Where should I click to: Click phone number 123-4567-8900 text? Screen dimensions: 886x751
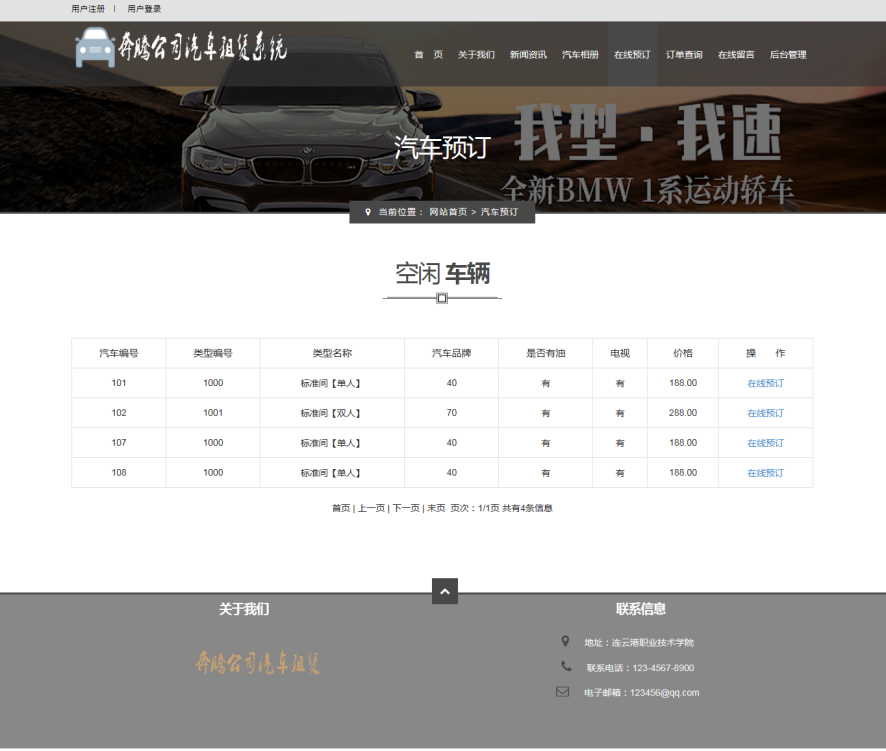point(663,668)
